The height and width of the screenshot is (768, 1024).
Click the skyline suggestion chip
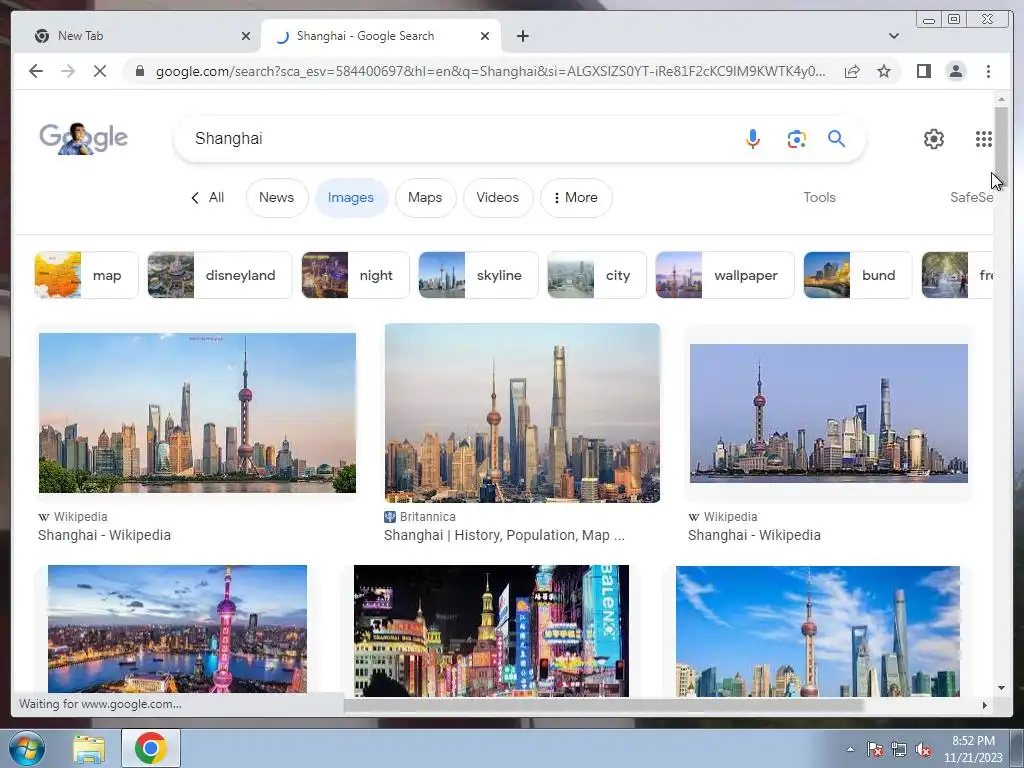(x=478, y=275)
